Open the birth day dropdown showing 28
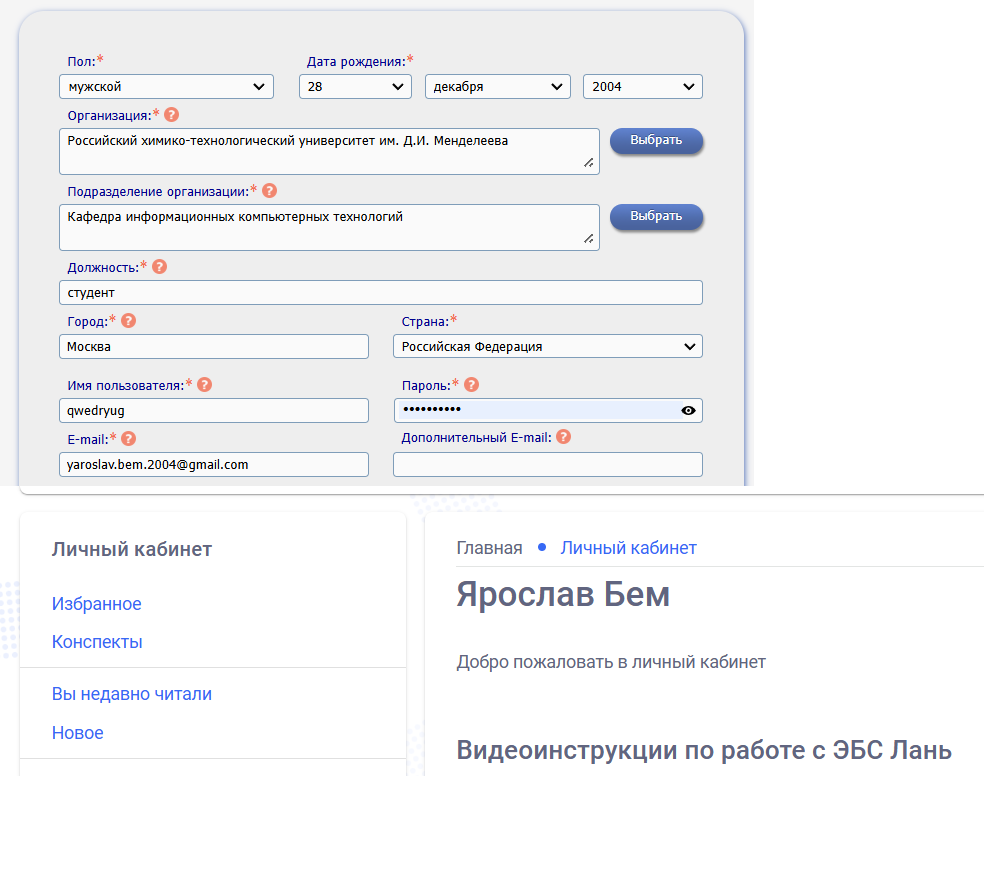Screen dimensions: 984x886 pos(355,87)
